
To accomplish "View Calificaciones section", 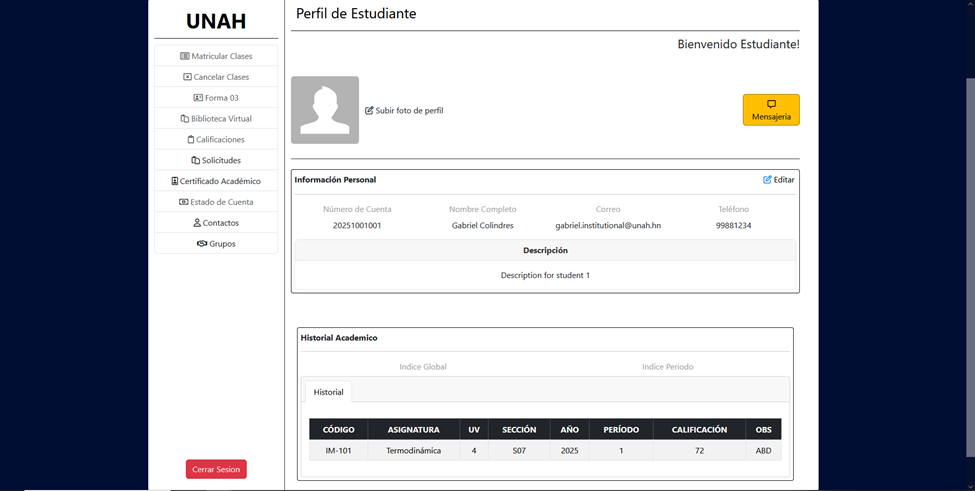I will tap(216, 139).
